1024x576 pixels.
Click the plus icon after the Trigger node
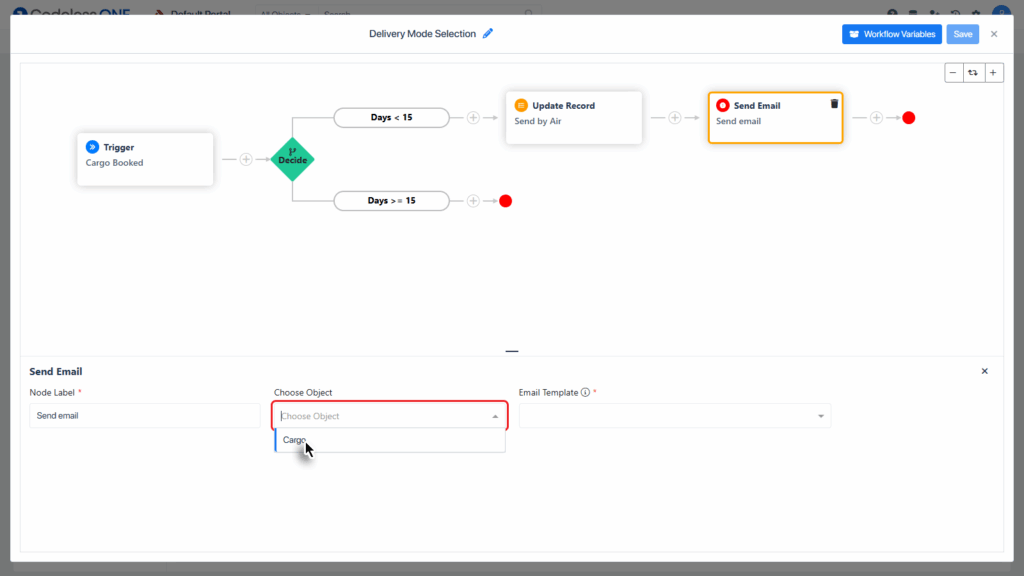246,159
